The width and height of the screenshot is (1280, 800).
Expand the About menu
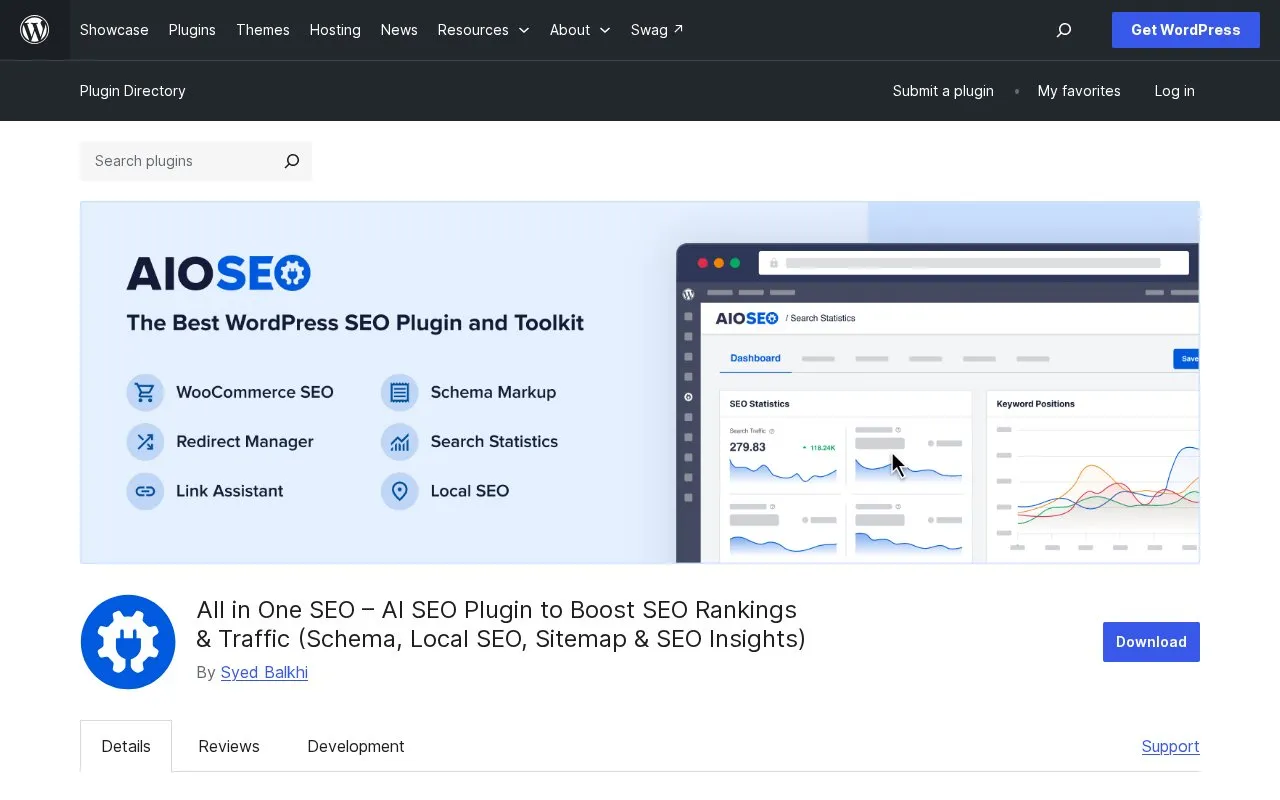[580, 30]
